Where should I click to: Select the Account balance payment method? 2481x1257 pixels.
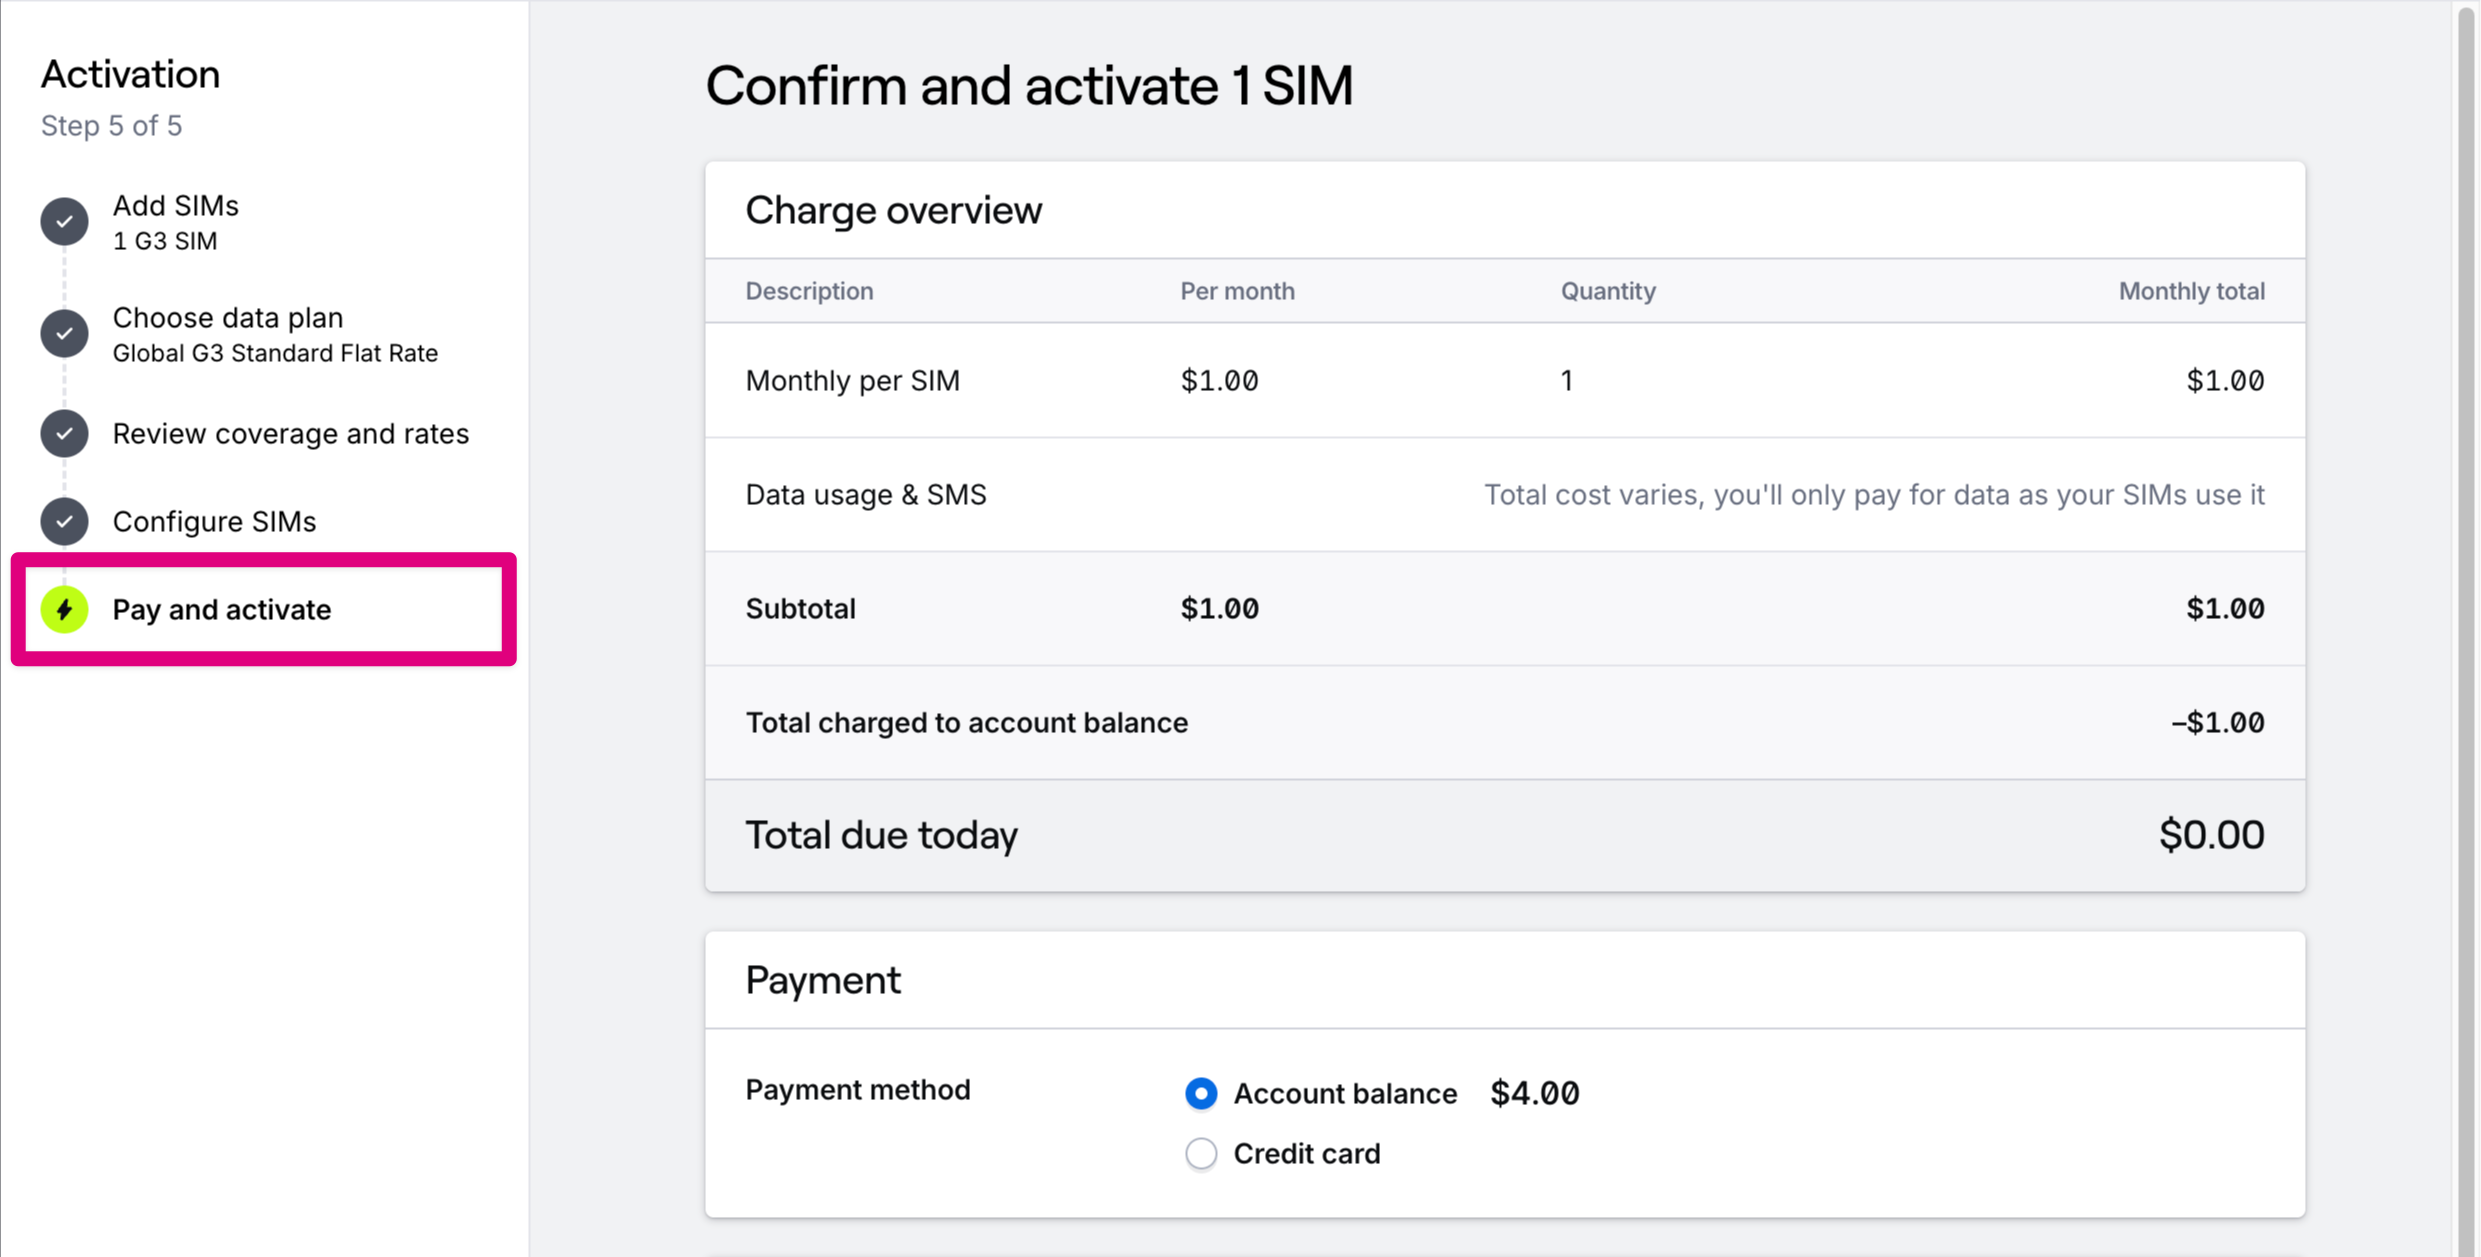(1200, 1093)
